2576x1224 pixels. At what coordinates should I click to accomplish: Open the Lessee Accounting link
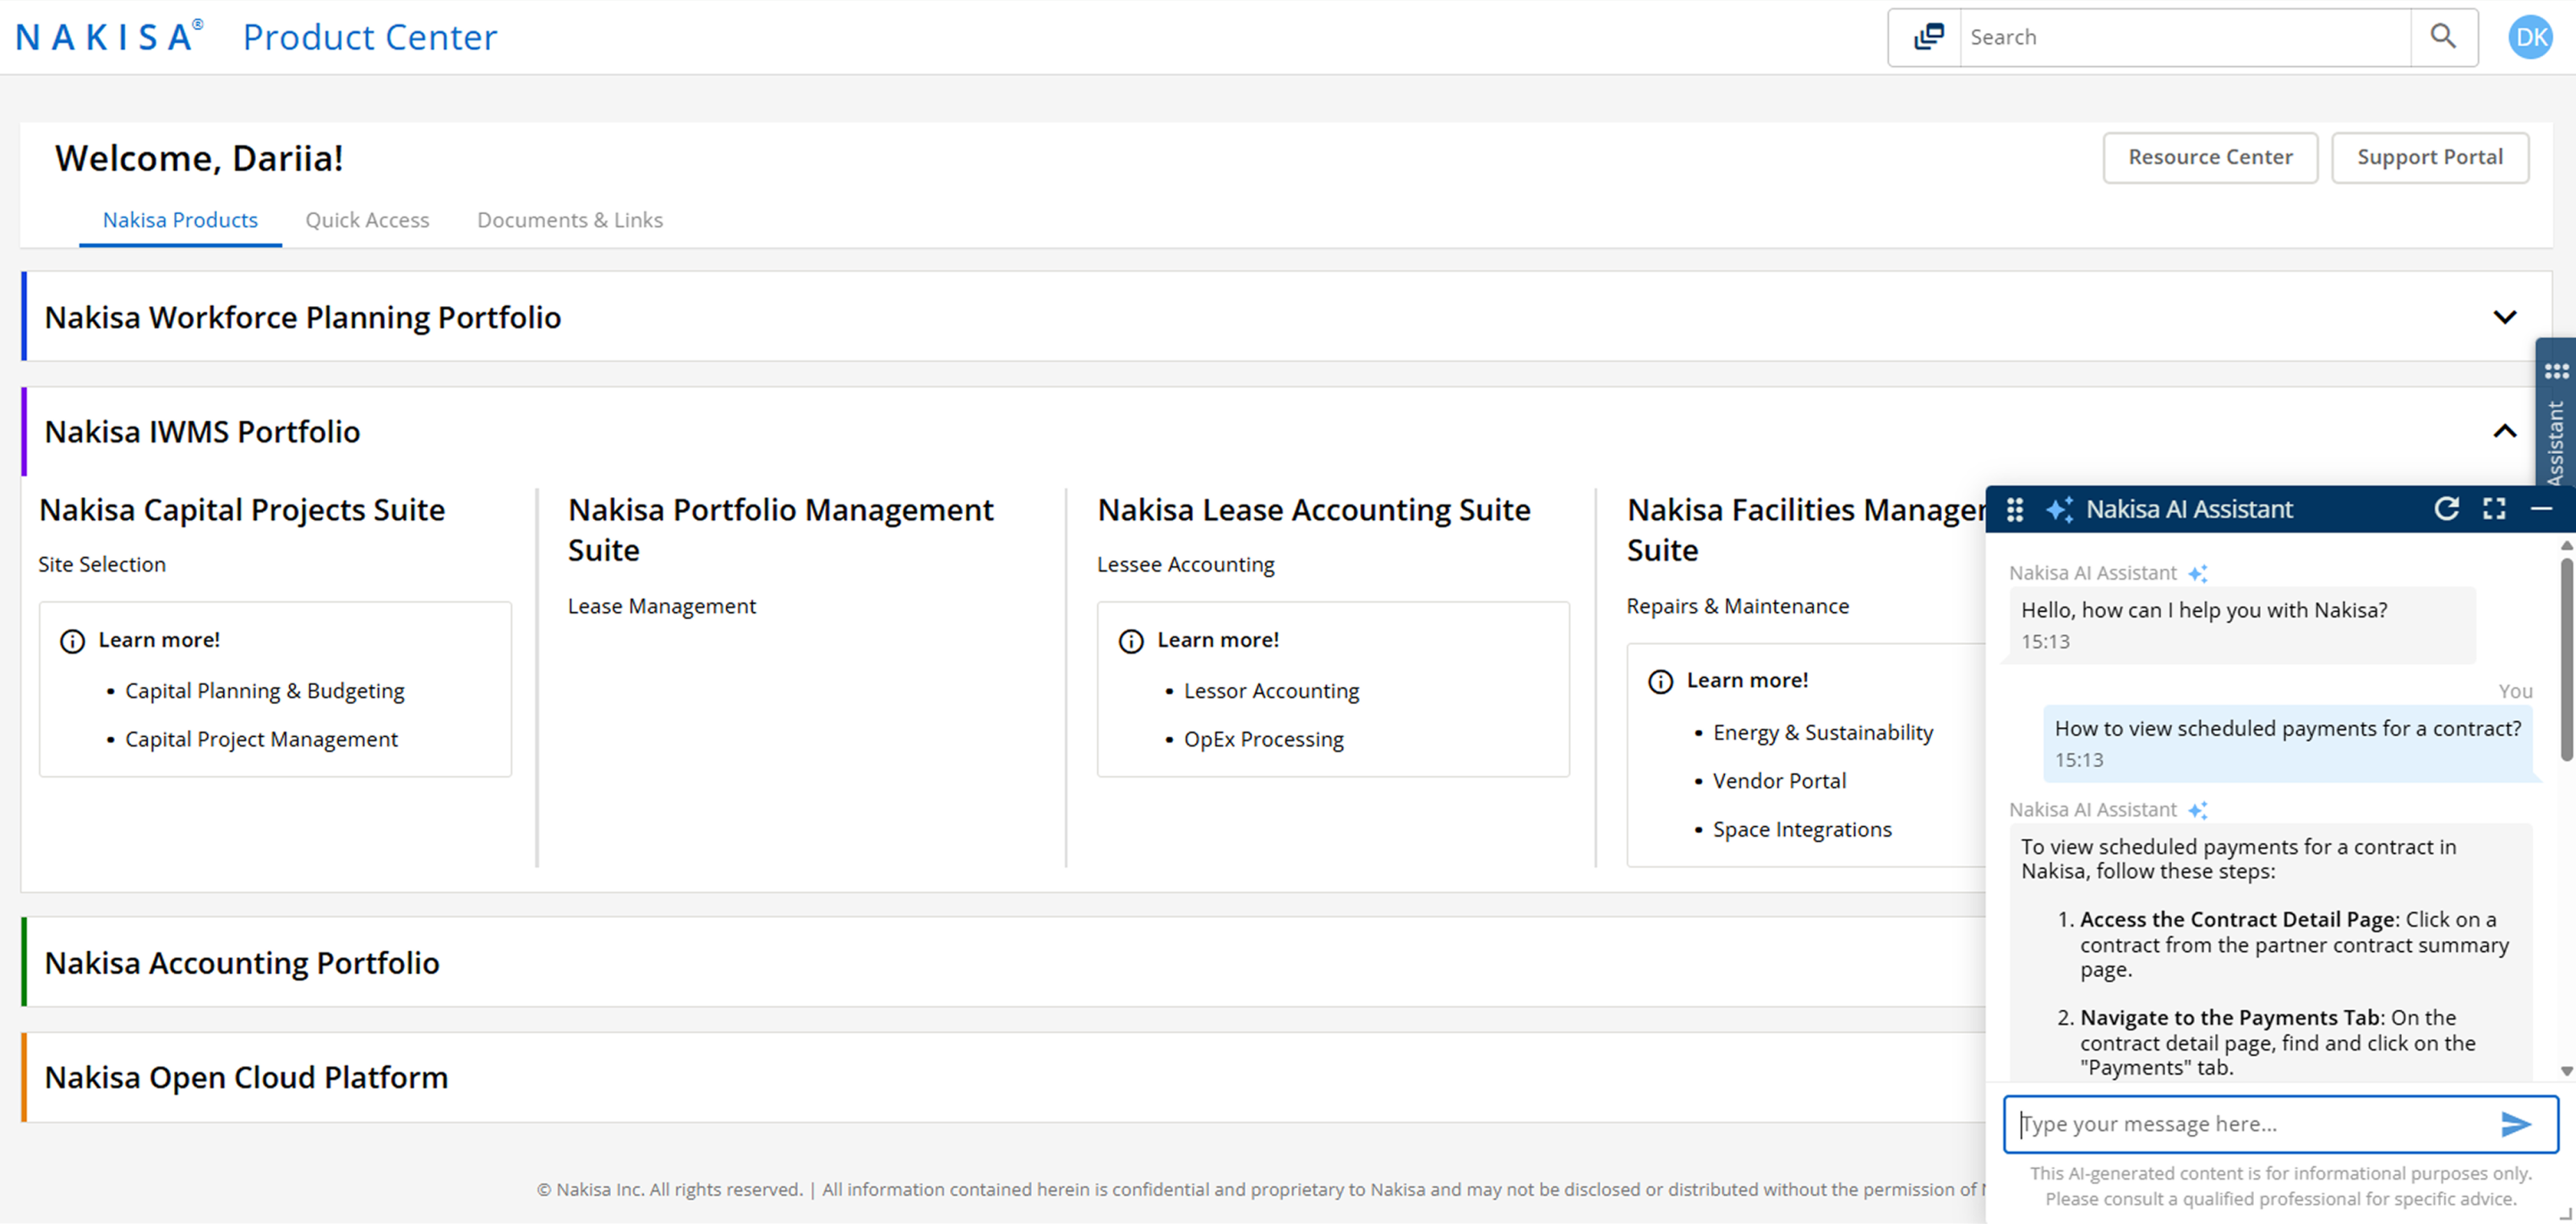click(x=1185, y=564)
